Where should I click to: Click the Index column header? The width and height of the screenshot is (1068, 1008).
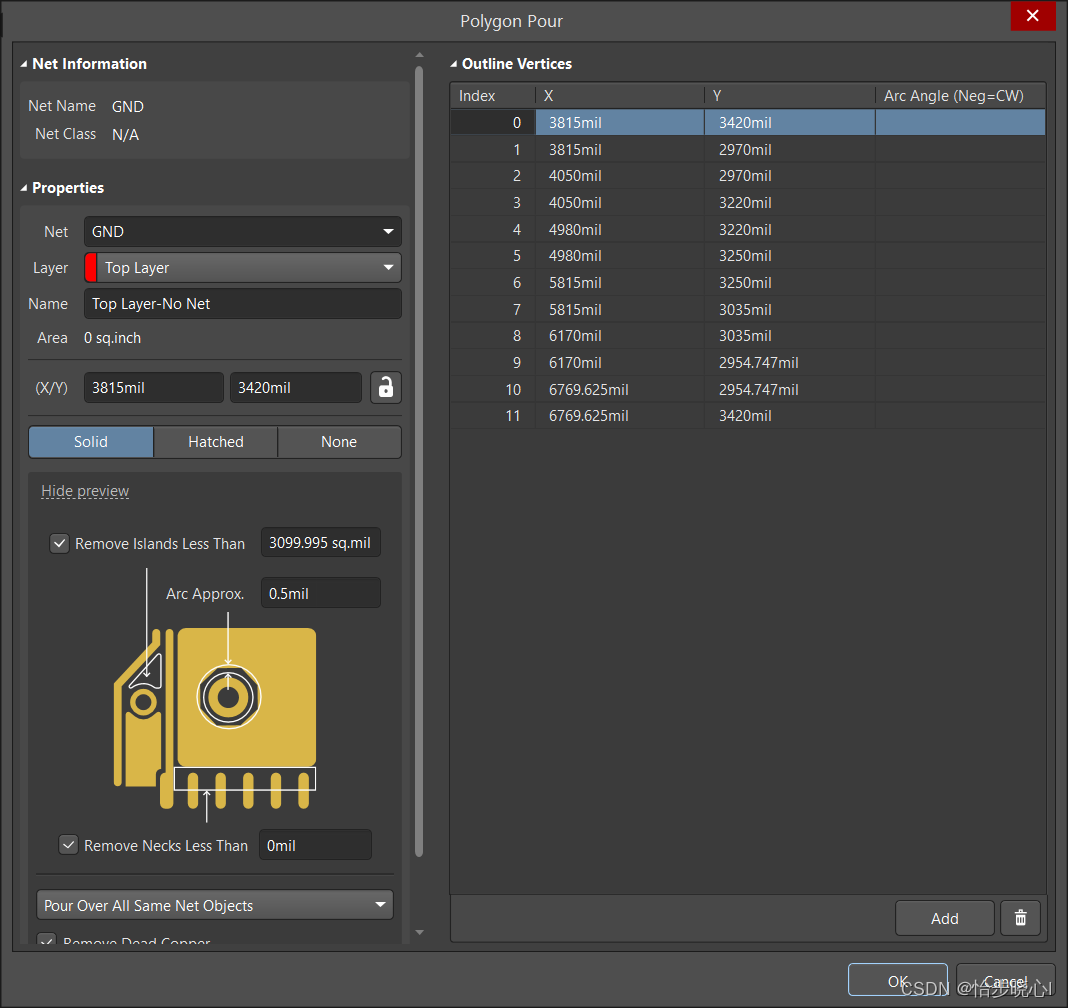coord(493,96)
